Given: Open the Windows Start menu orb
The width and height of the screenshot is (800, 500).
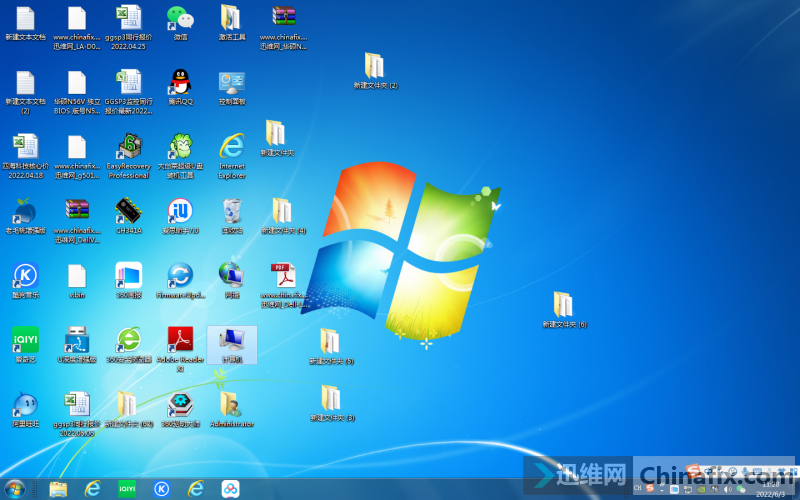Looking at the screenshot, I should [15, 489].
